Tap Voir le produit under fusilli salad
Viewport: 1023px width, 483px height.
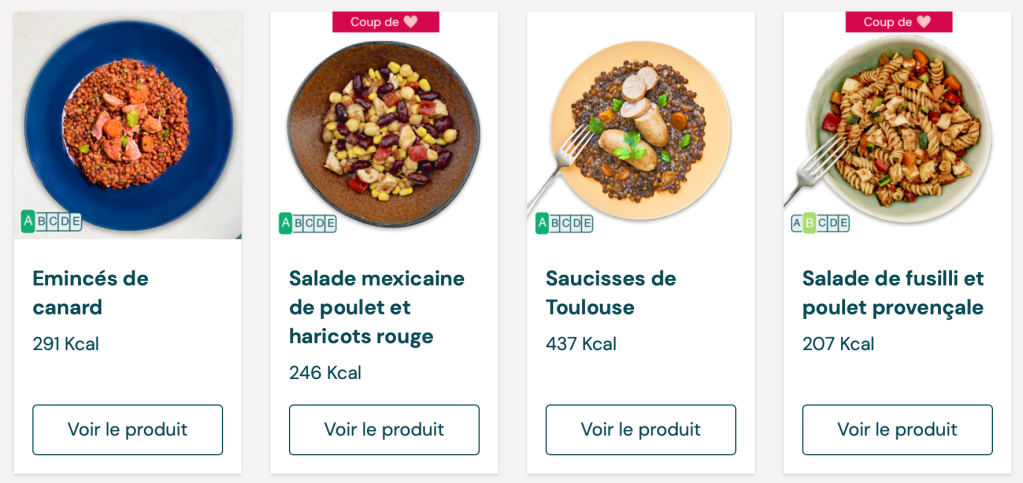coord(897,429)
